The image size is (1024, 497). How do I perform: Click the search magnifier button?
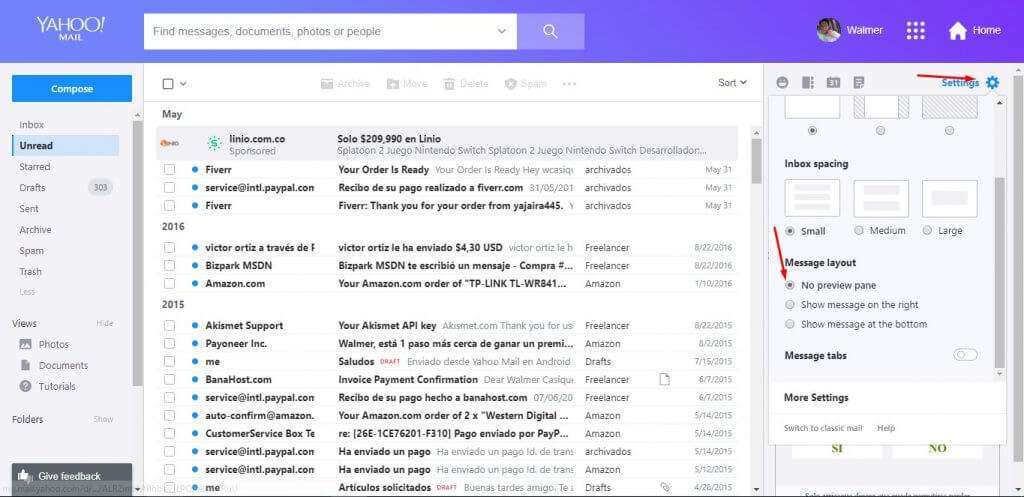click(x=551, y=31)
